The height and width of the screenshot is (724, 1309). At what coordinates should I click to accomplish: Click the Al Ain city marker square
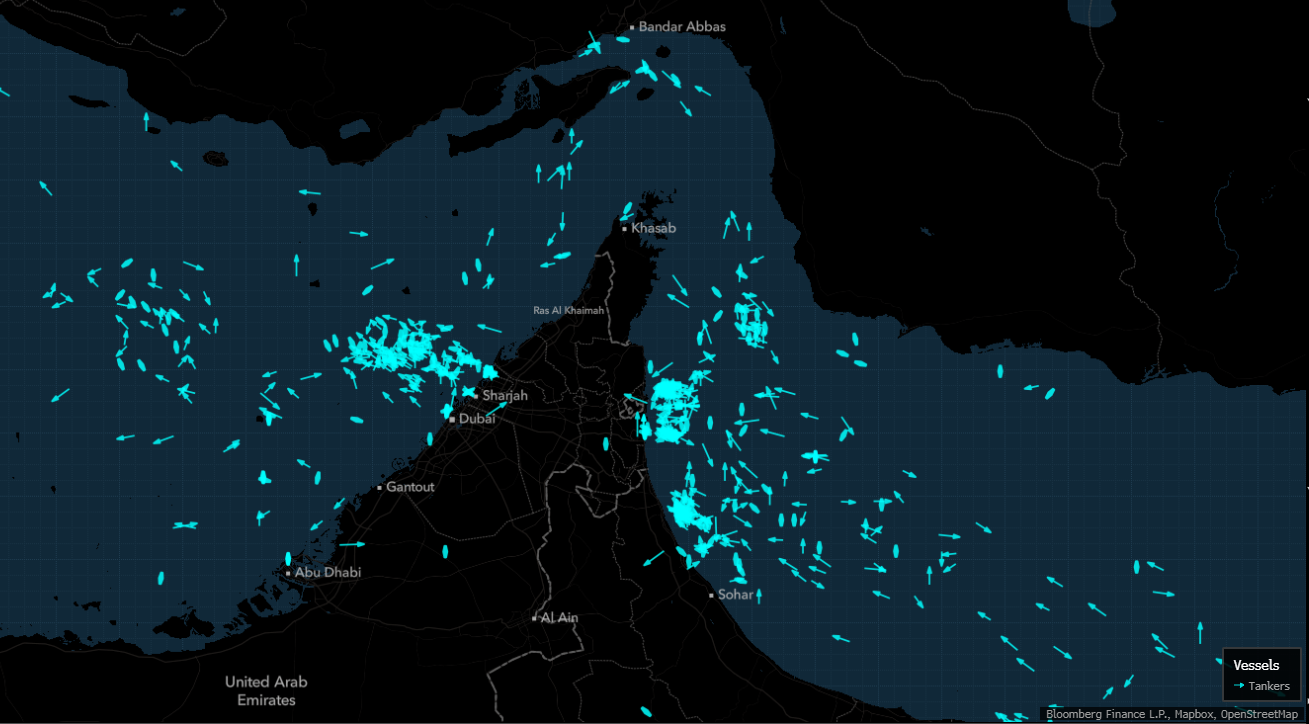click(534, 618)
